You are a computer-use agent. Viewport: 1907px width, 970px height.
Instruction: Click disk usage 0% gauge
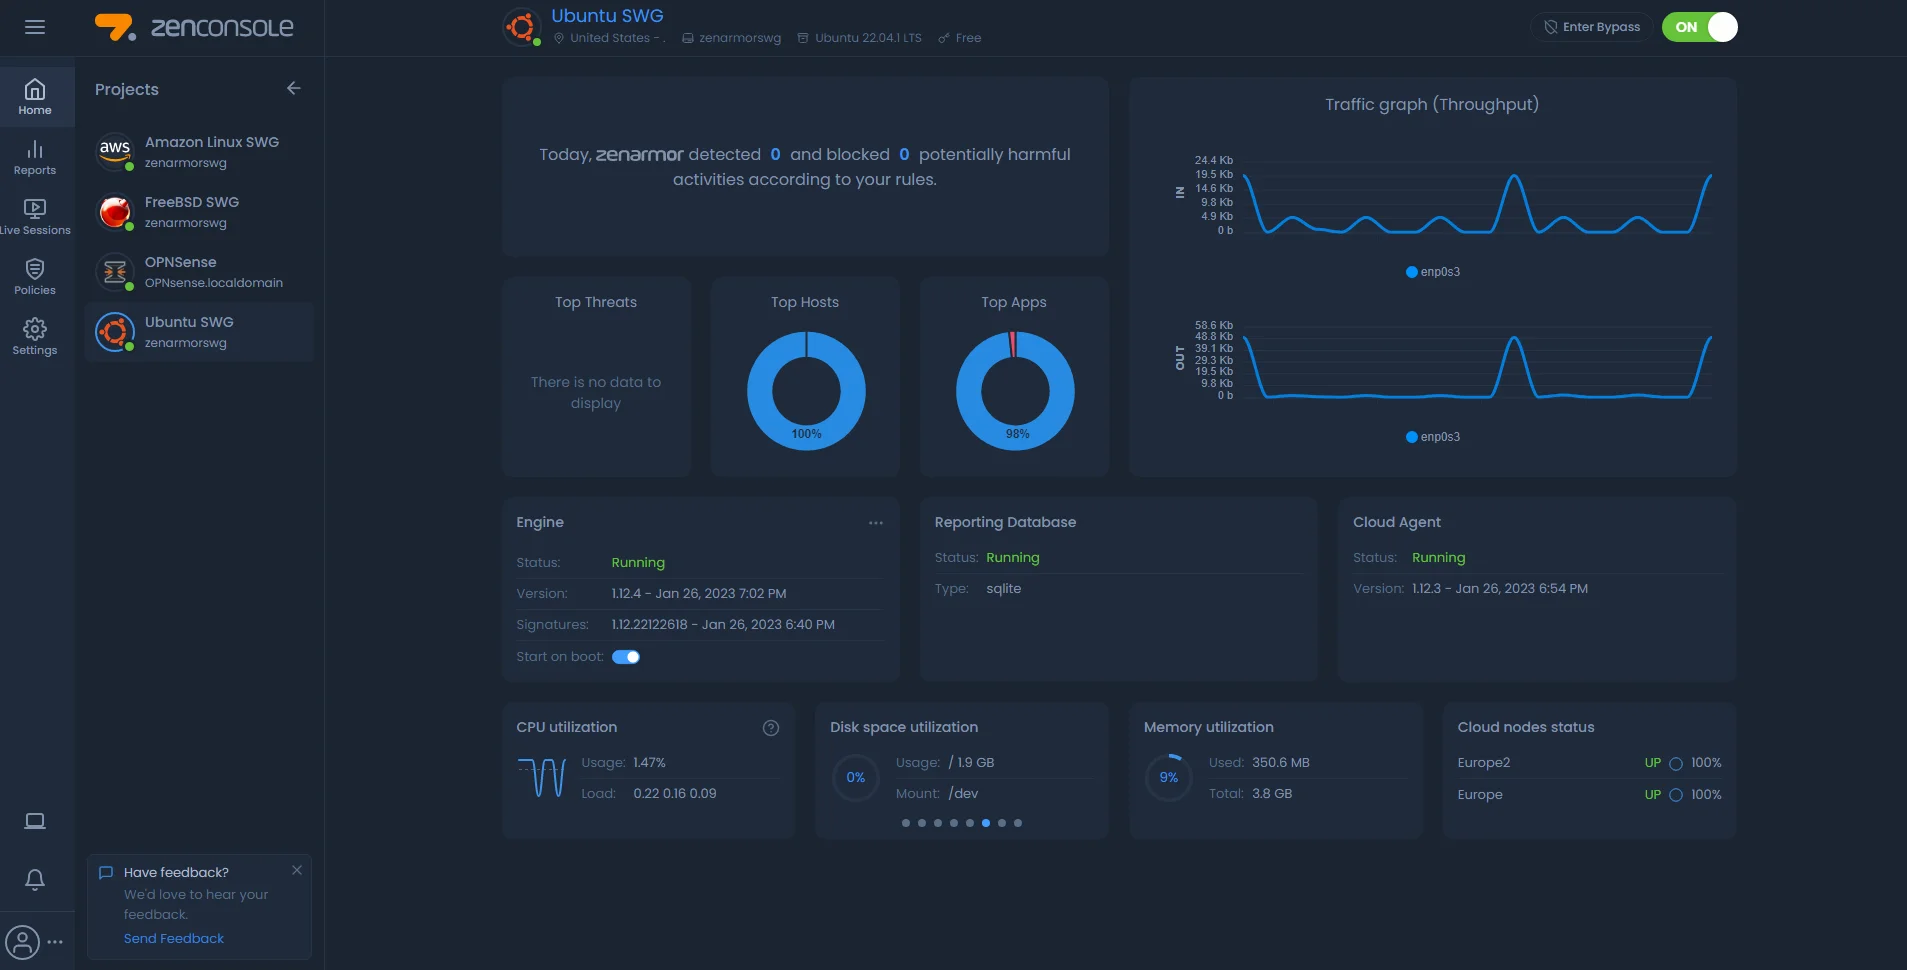pyautogui.click(x=856, y=777)
